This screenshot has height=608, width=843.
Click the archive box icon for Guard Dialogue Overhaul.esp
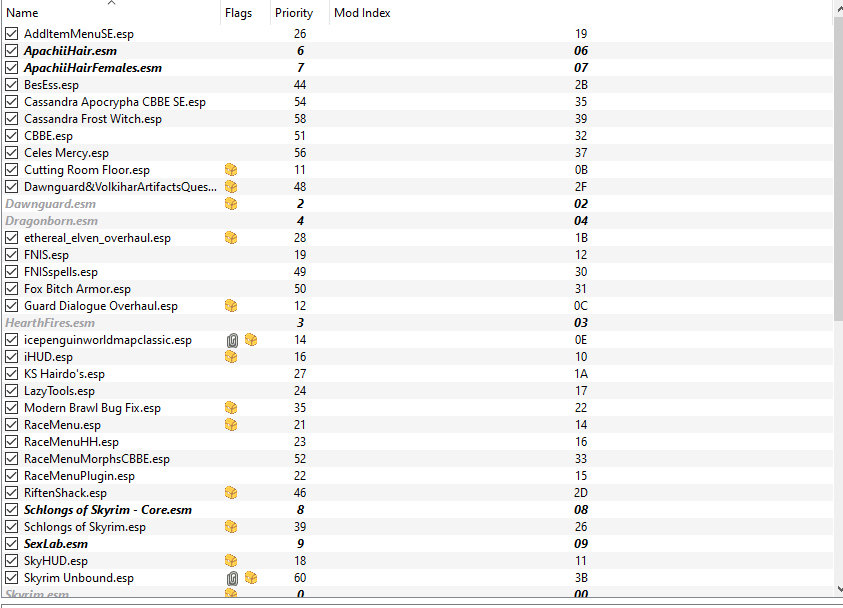[231, 306]
